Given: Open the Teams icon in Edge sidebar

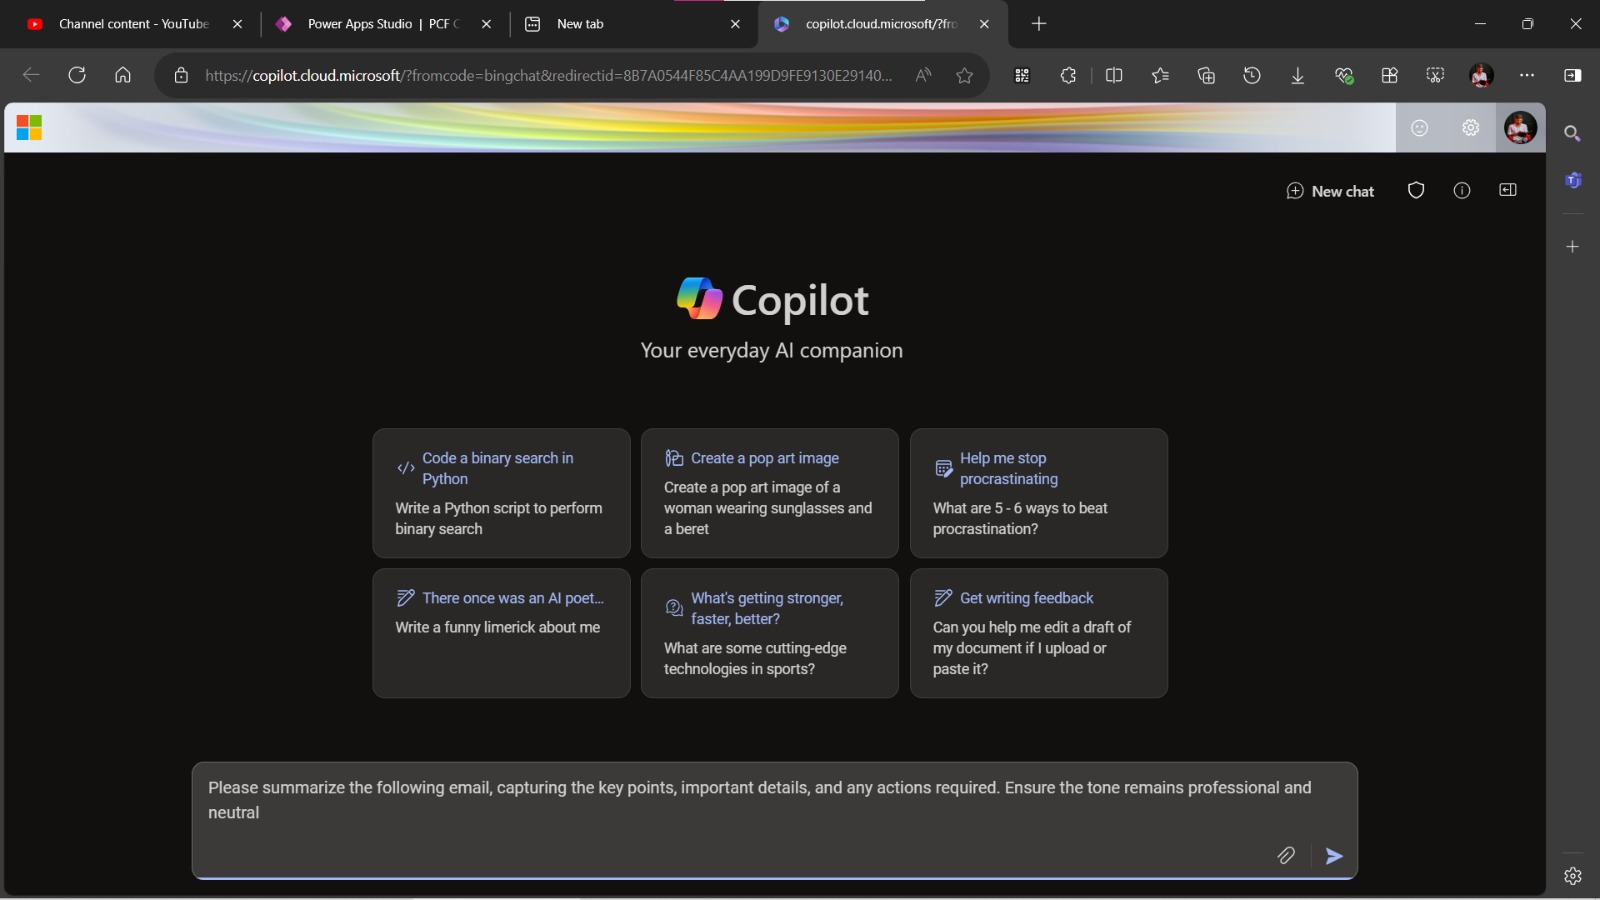Looking at the screenshot, I should (1573, 181).
